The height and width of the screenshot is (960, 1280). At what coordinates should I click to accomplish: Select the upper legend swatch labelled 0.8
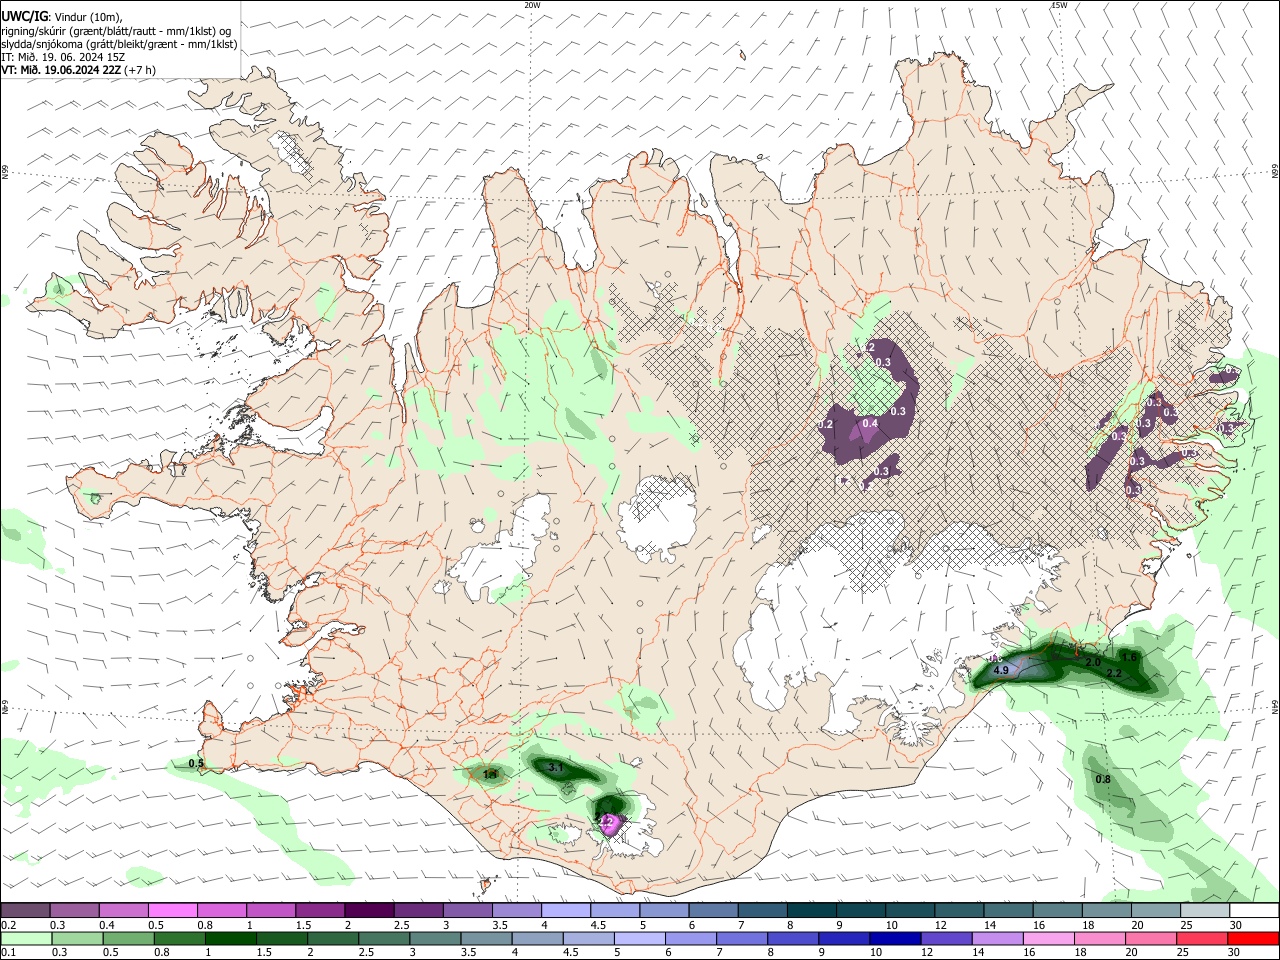tap(221, 911)
